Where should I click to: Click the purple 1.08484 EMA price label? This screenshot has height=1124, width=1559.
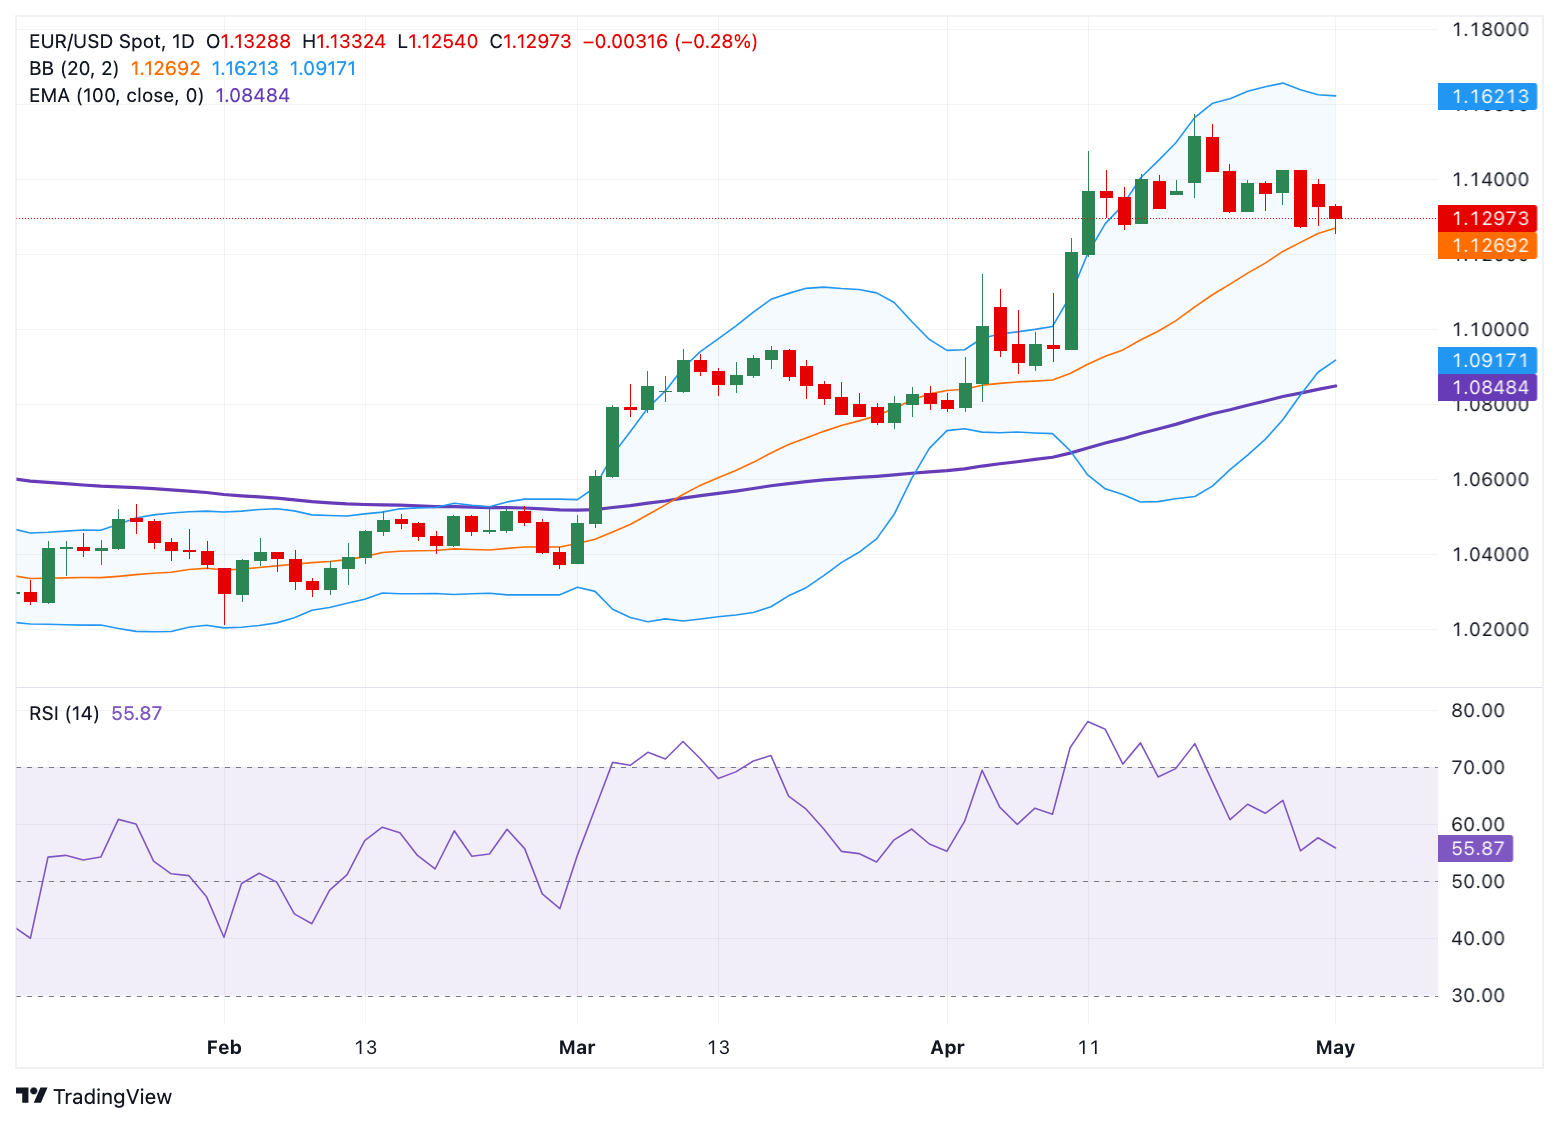(x=1487, y=387)
